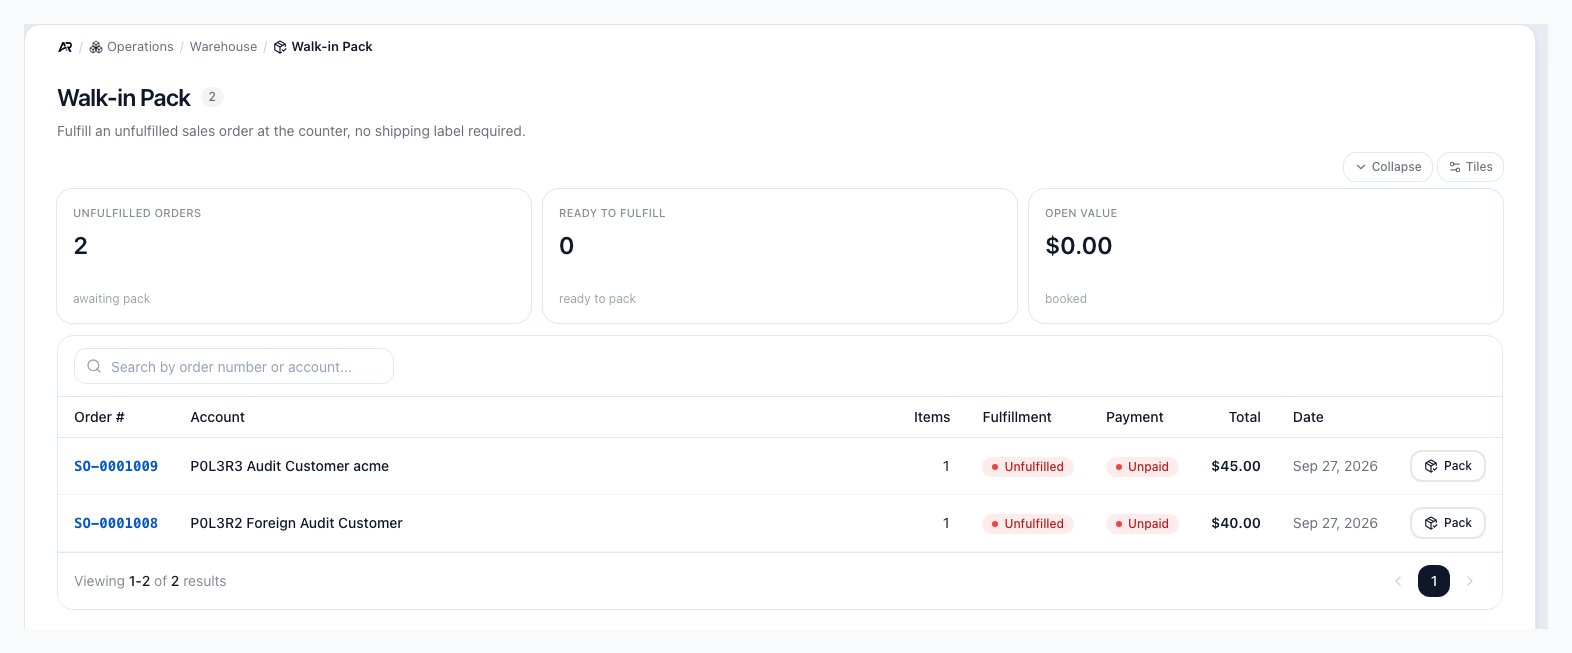The height and width of the screenshot is (653, 1572).
Task: Collapse the summary tiles
Action: (x=1388, y=167)
